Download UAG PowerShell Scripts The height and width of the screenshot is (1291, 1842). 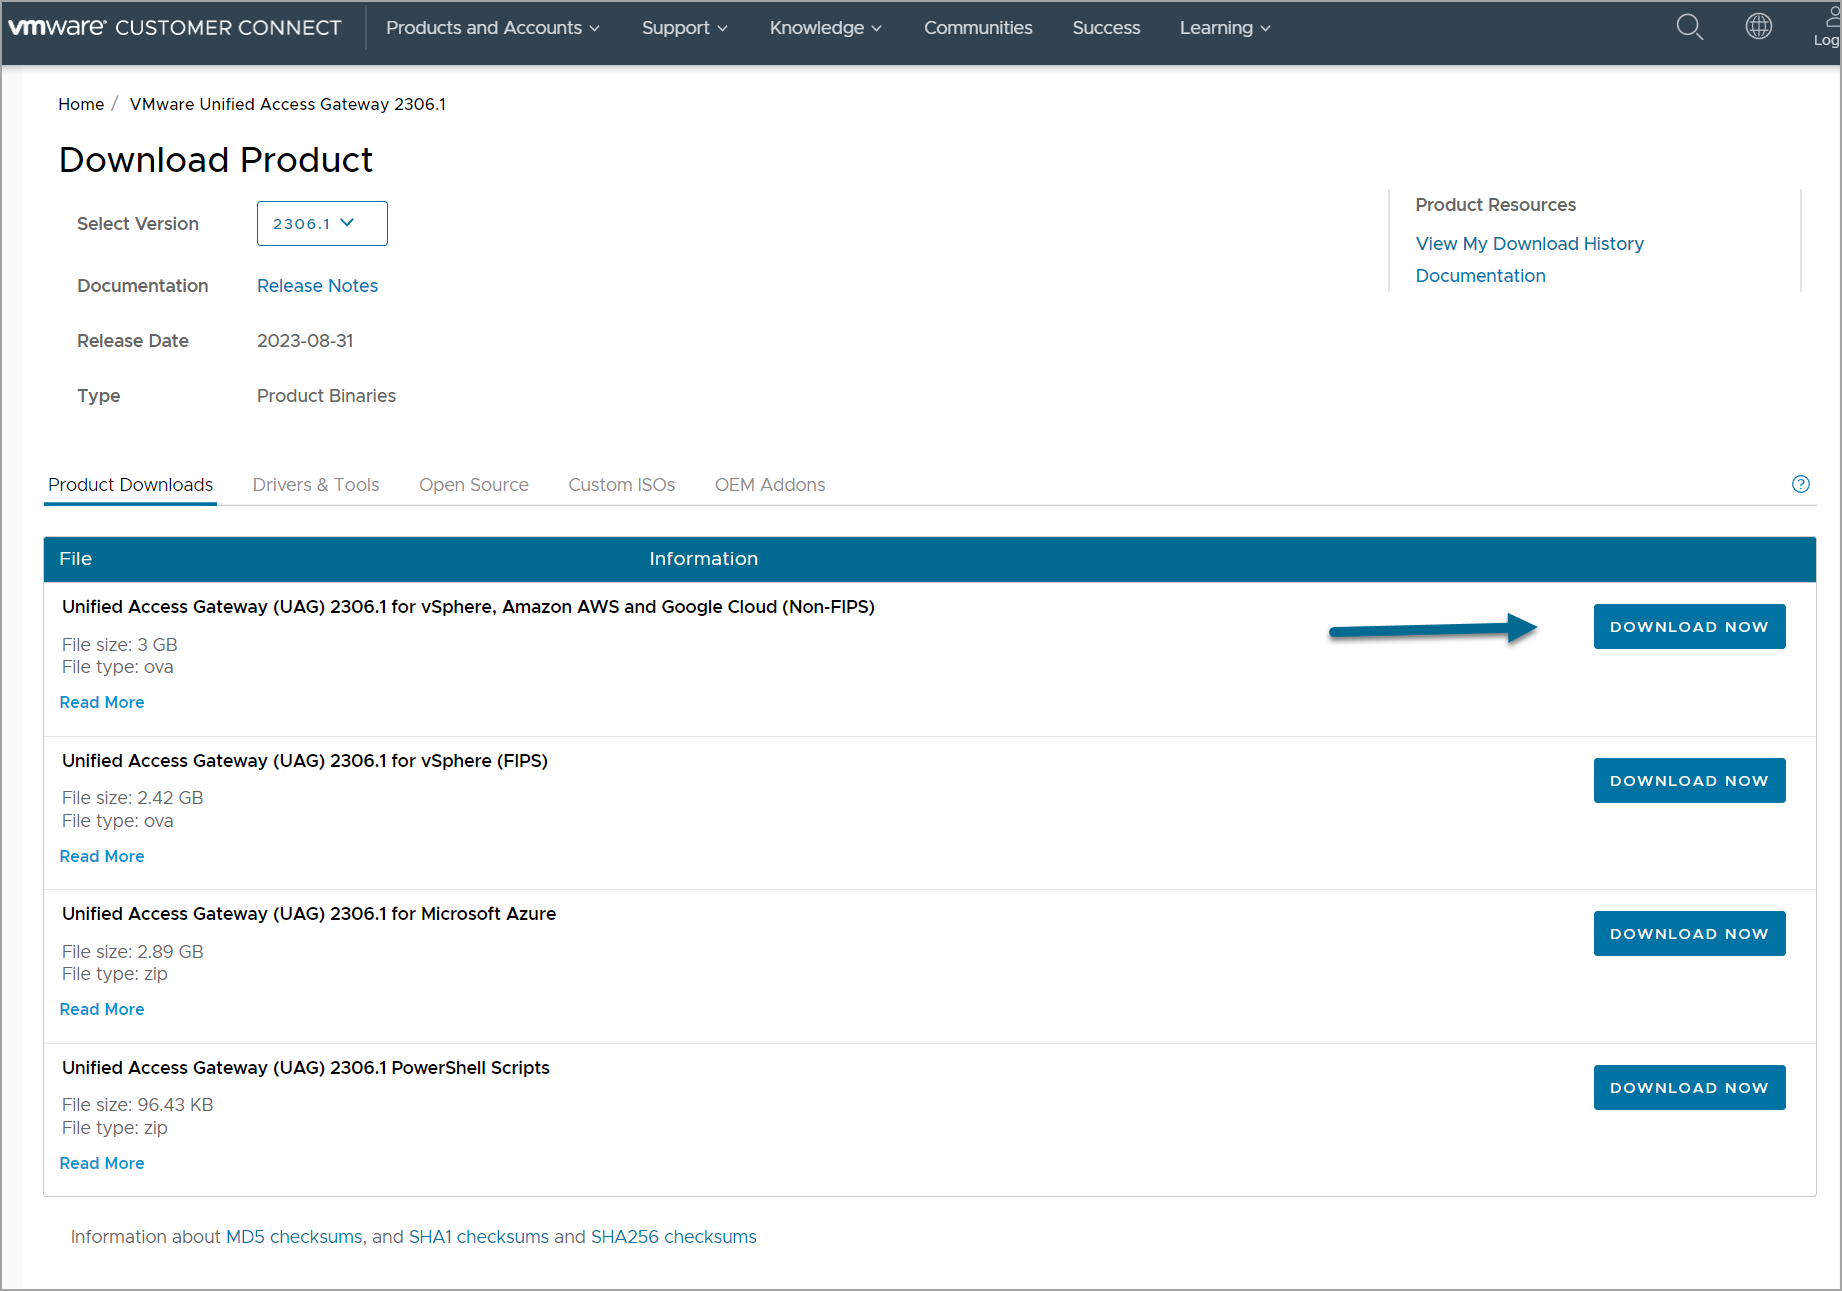pyautogui.click(x=1689, y=1088)
